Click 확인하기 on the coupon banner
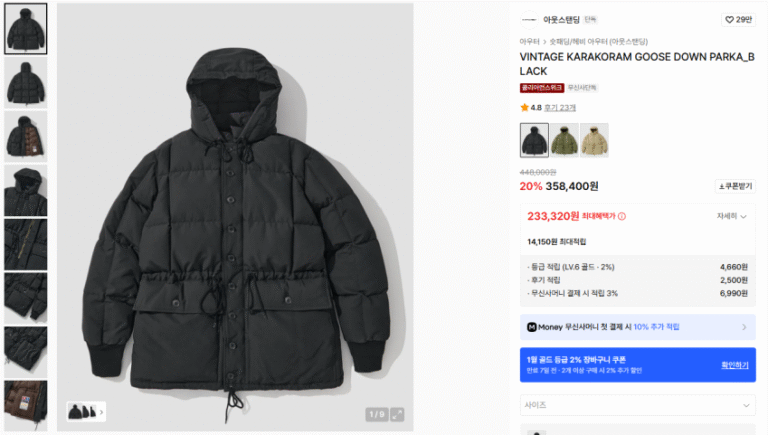 click(x=735, y=365)
